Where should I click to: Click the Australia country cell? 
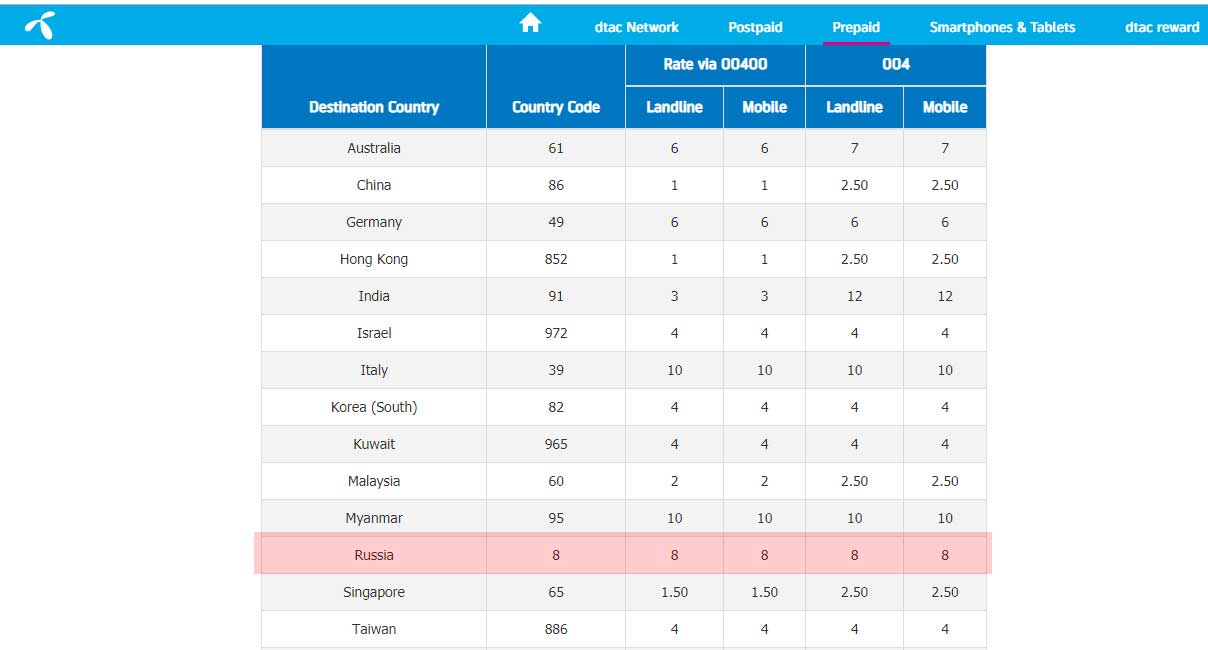(x=374, y=148)
